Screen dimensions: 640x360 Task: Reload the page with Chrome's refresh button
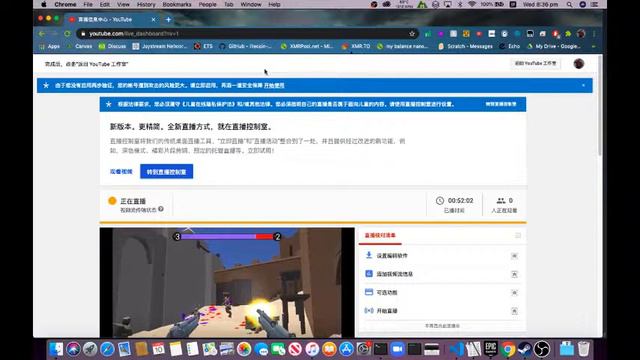tap(67, 33)
